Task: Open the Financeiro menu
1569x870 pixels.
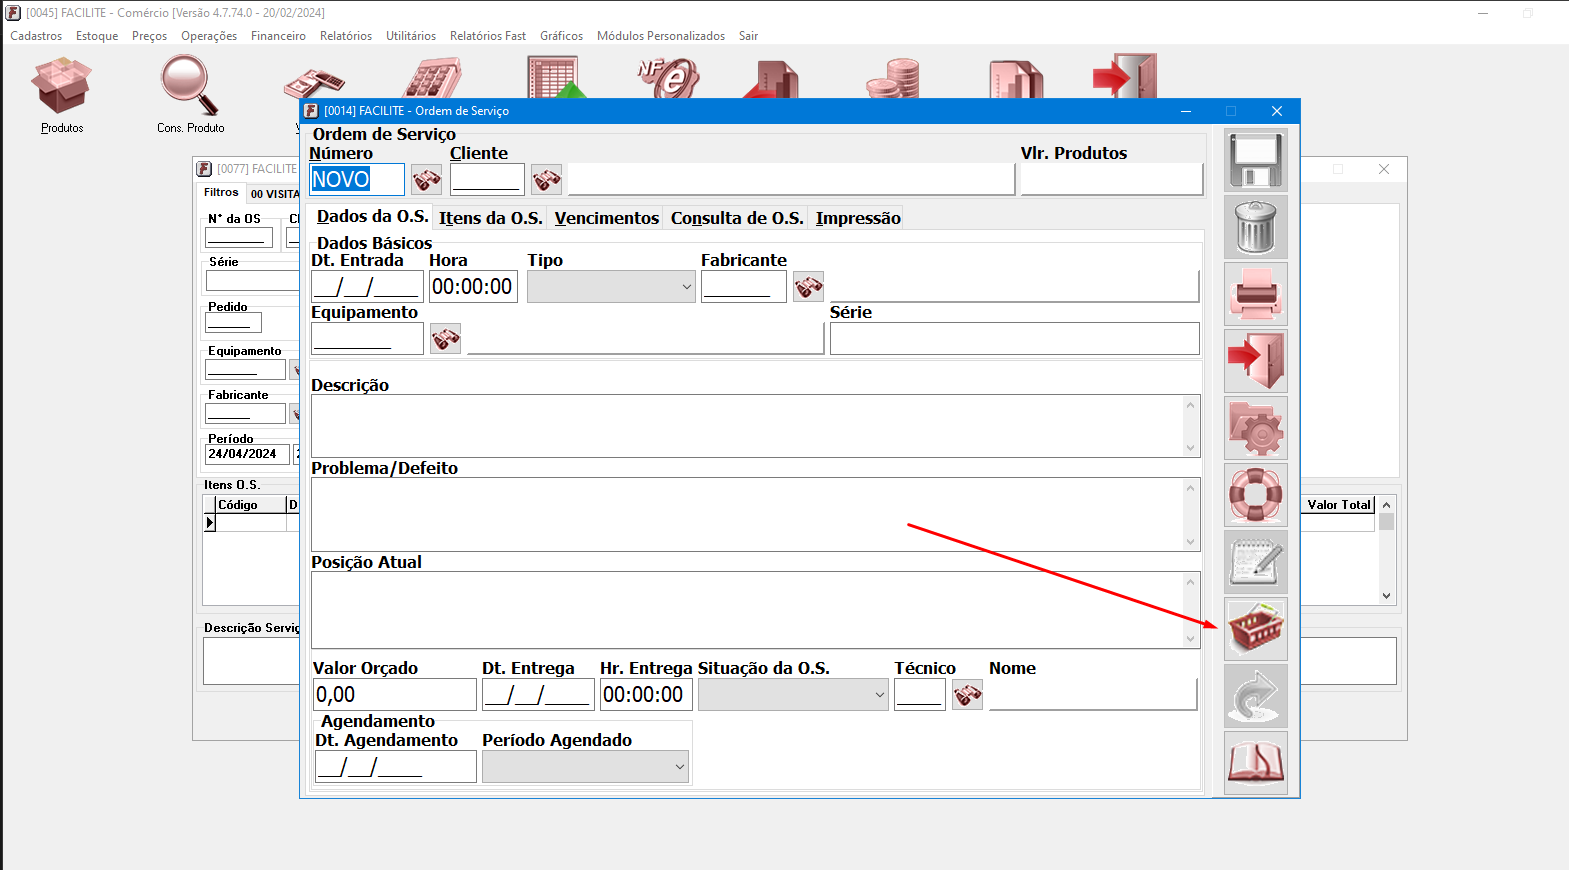Action: (278, 36)
